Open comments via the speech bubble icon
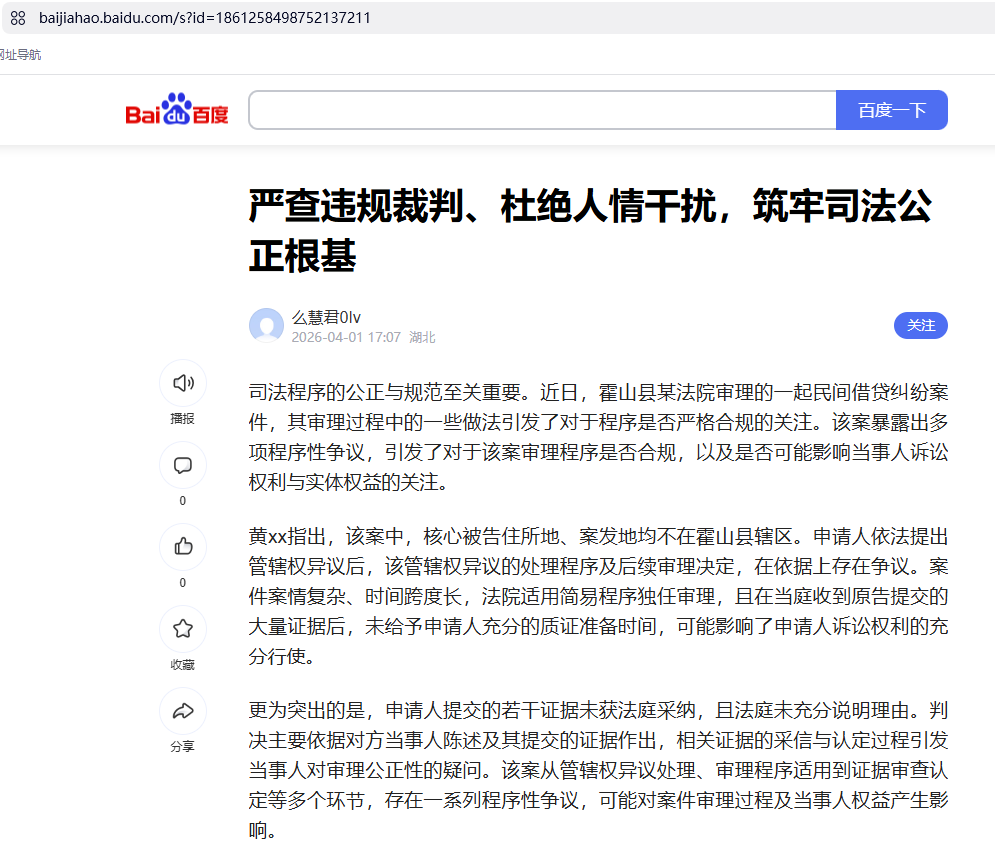Image resolution: width=995 pixels, height=858 pixels. [182, 465]
